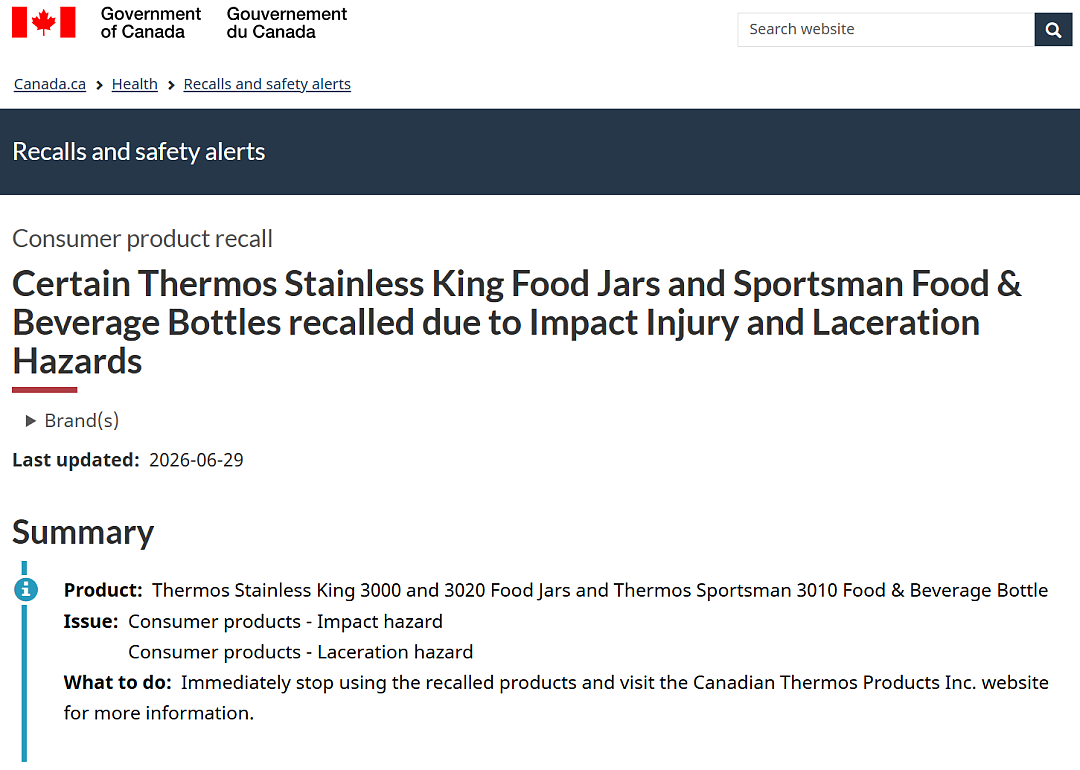Click the recall page main title

(x=517, y=322)
